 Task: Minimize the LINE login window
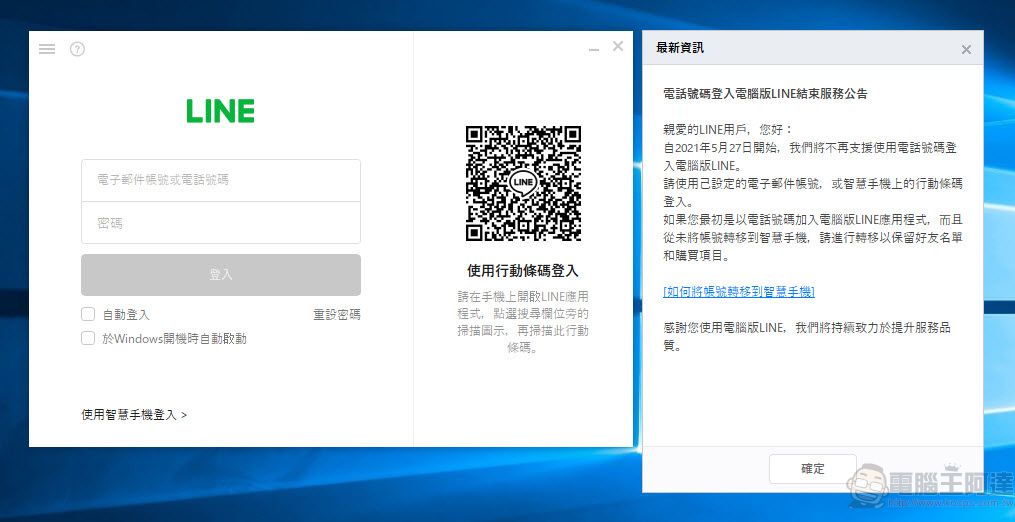click(594, 48)
